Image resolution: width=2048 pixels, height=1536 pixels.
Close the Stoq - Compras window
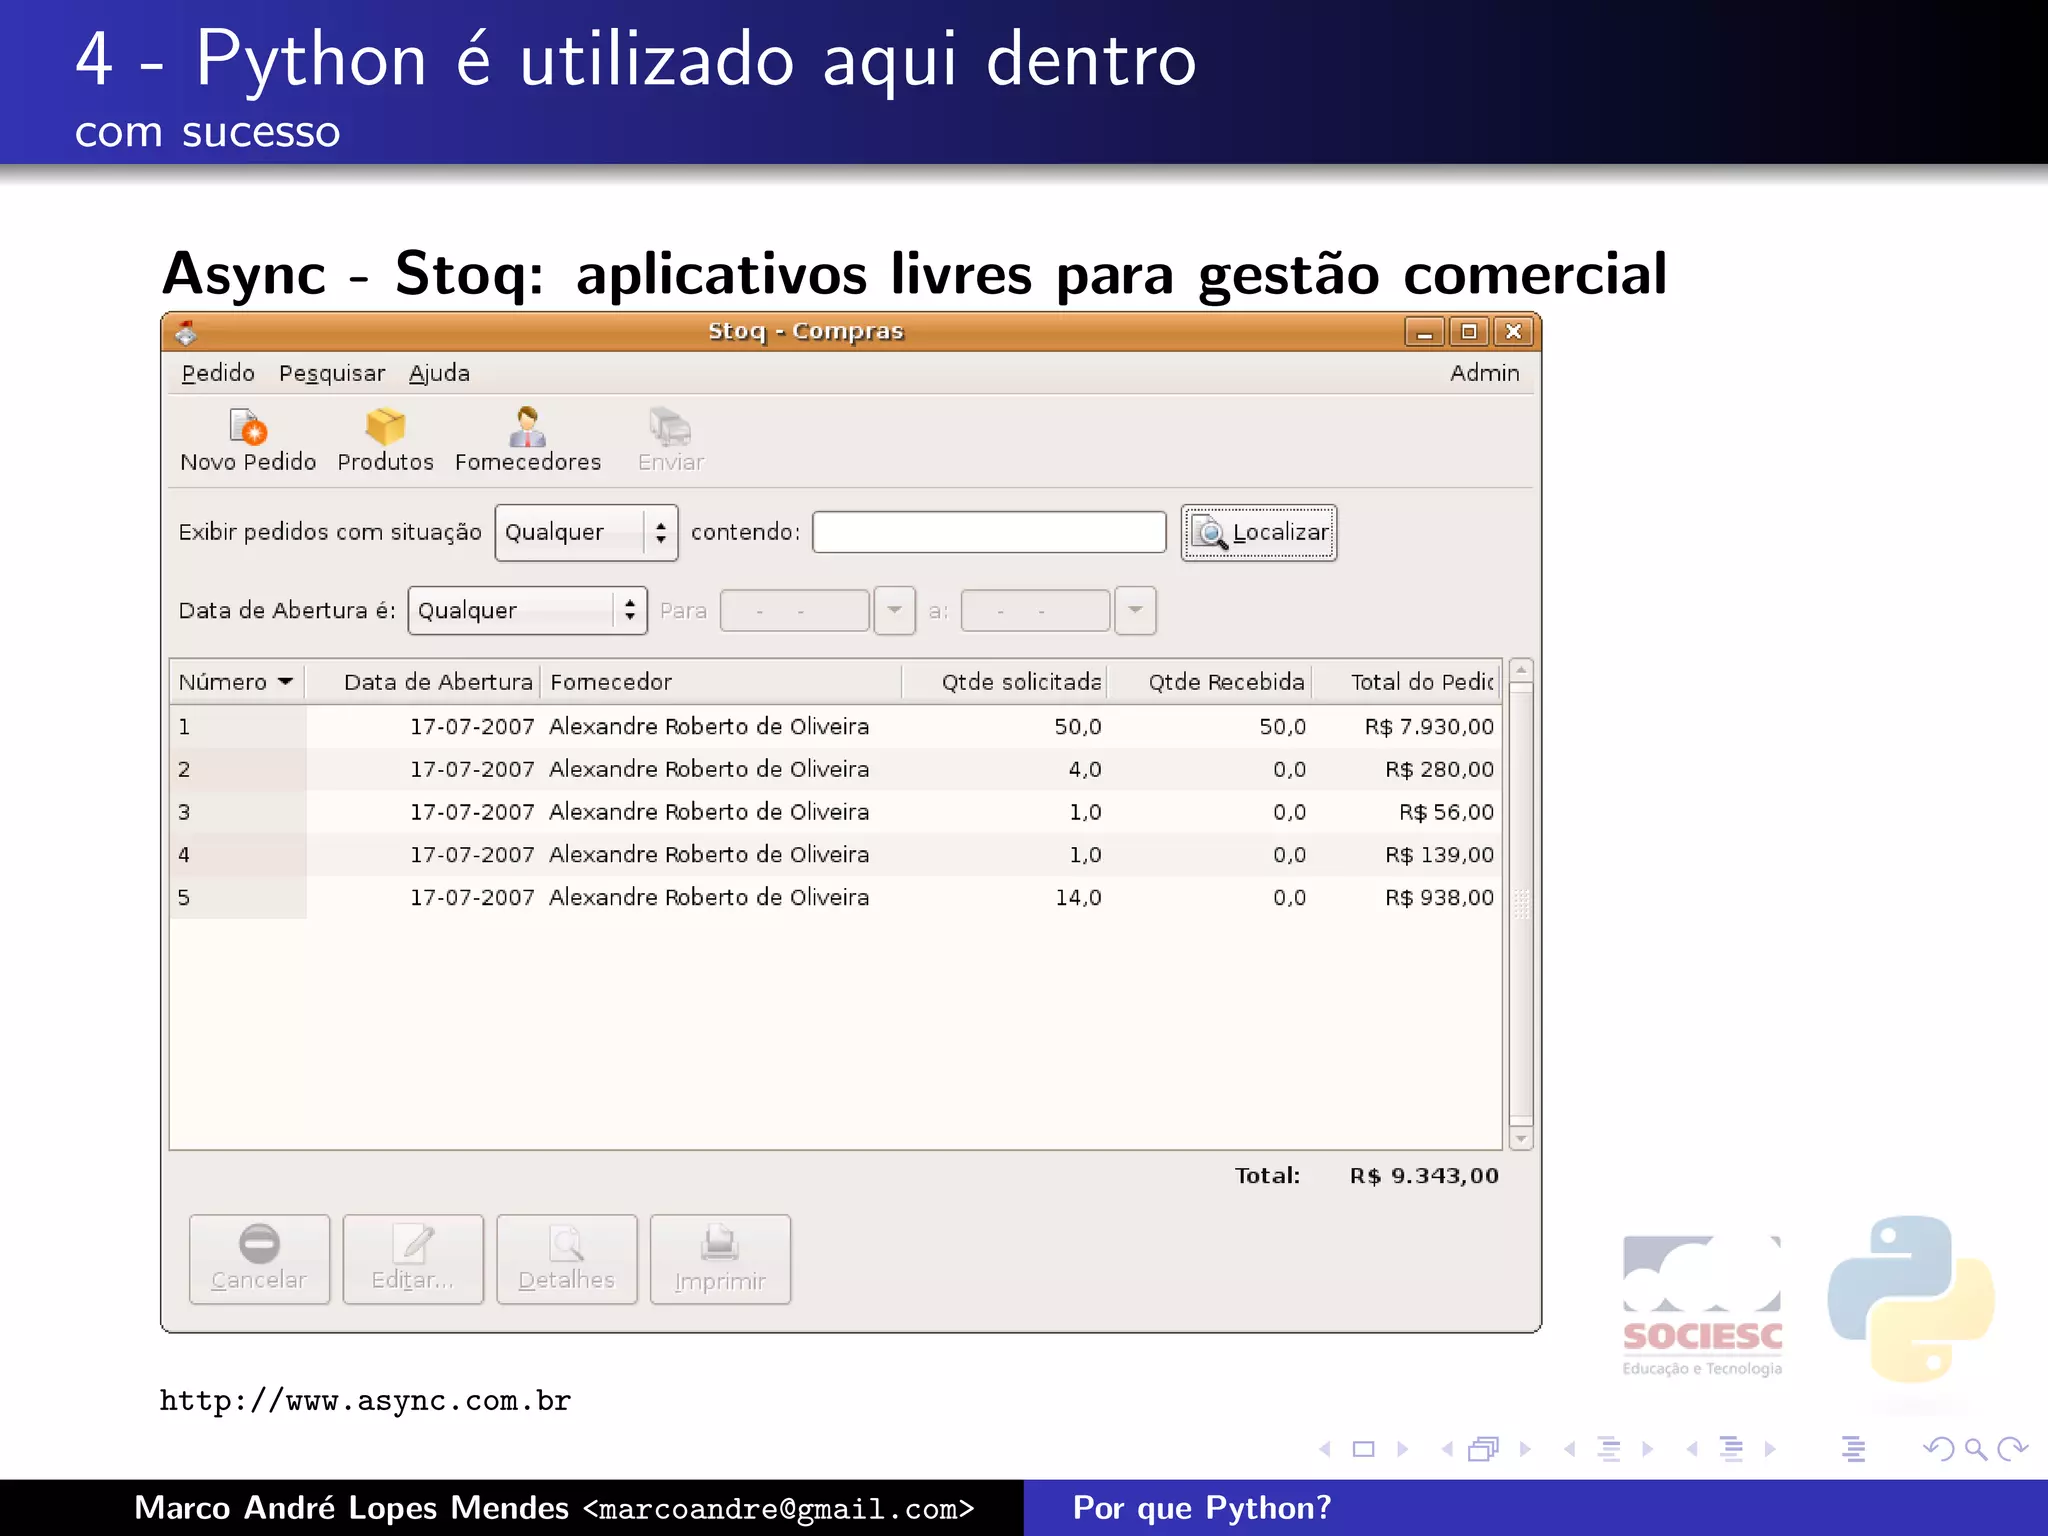pos(1514,332)
